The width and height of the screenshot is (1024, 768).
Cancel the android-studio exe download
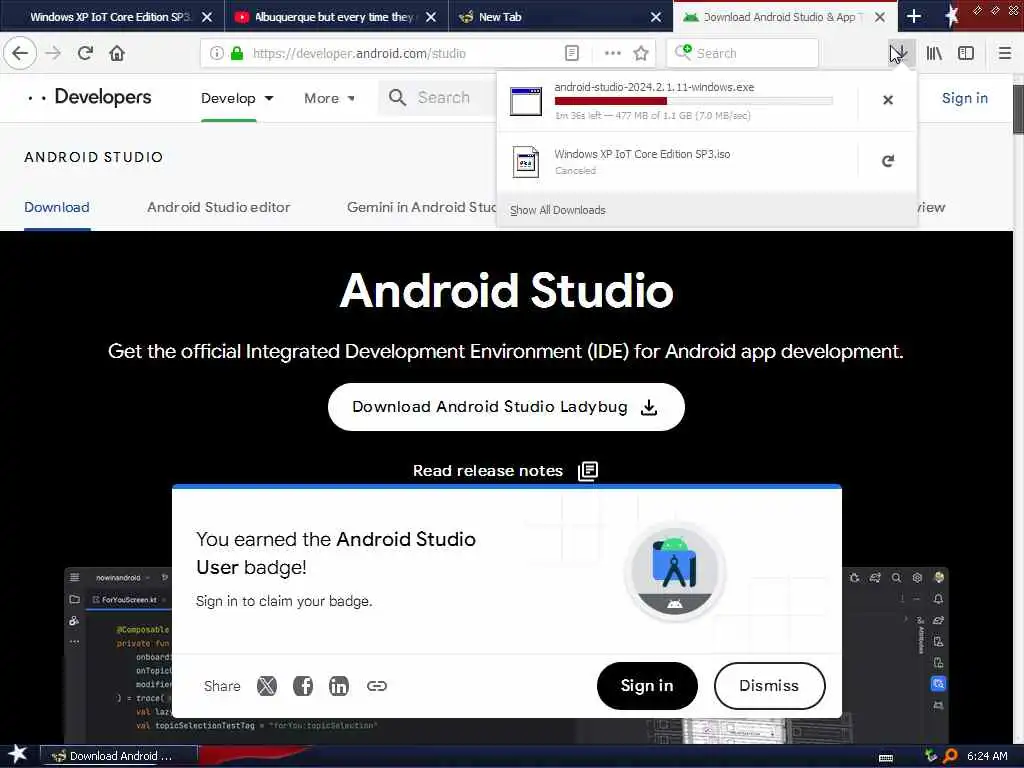(x=888, y=100)
